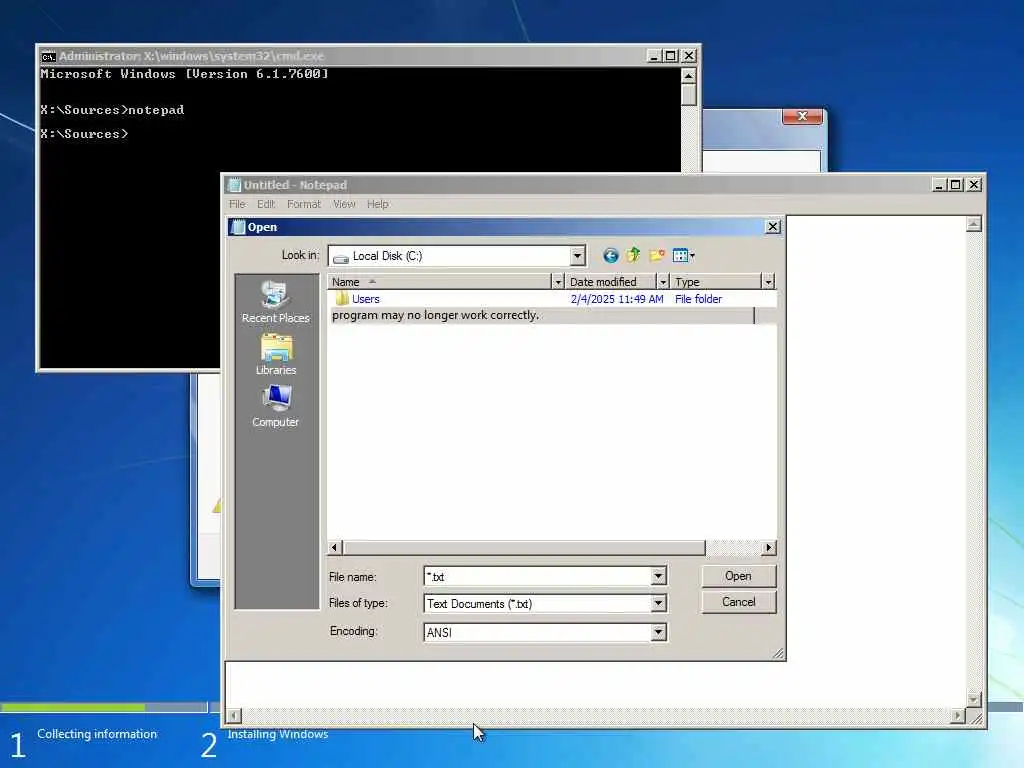
Task: Click the Open dialog title icon
Action: point(238,227)
